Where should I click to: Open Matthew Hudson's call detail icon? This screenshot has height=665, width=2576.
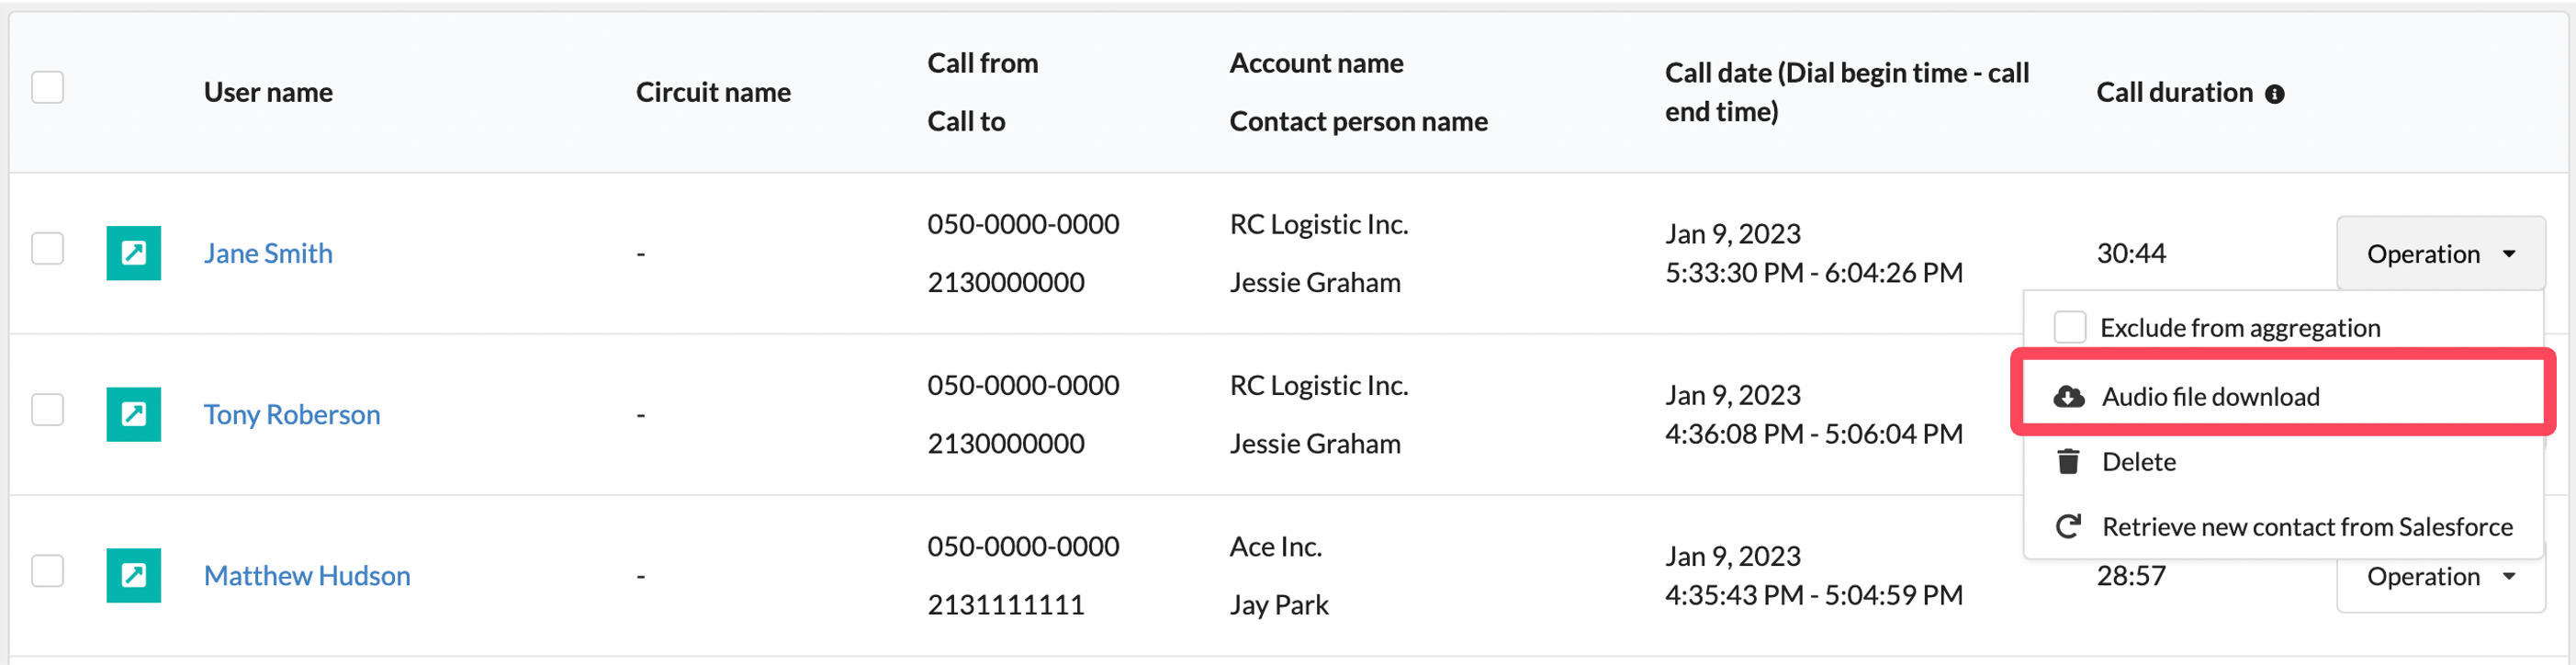pyautogui.click(x=134, y=575)
